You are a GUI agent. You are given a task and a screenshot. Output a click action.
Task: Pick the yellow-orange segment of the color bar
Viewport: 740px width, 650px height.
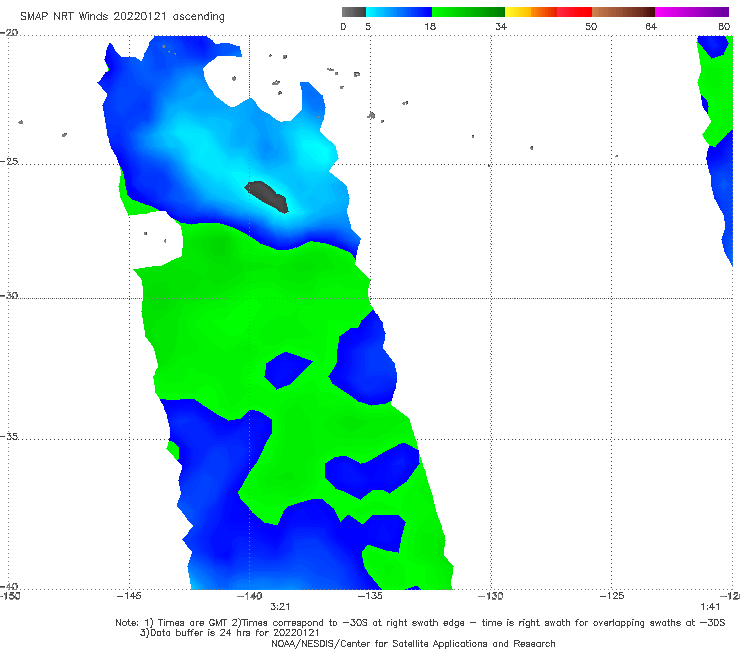pos(530,12)
